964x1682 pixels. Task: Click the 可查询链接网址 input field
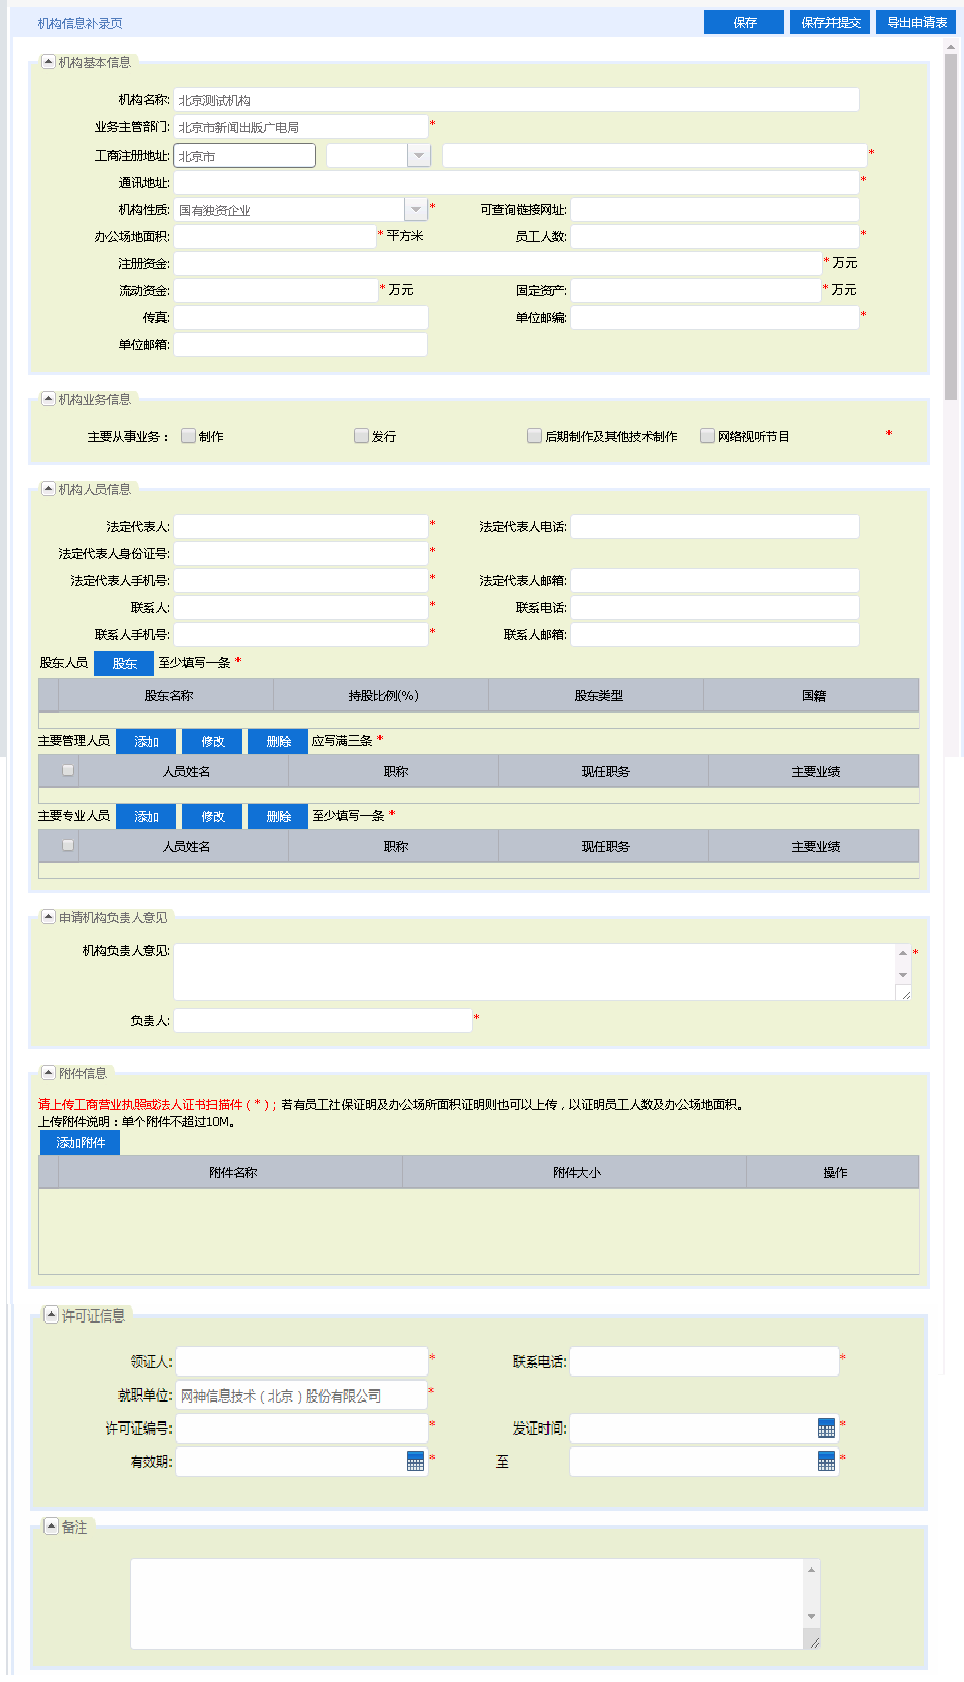715,209
